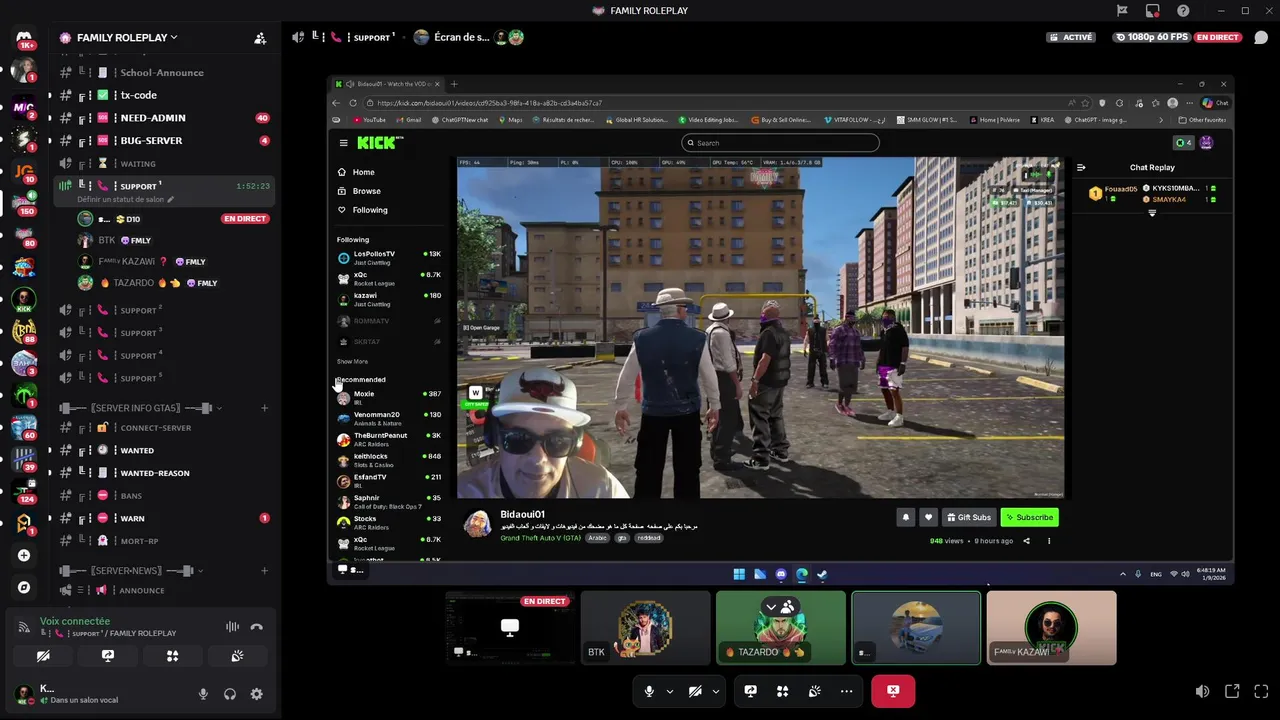Click Subscribe button in Kick stream
The image size is (1280, 720).
coord(1029,517)
